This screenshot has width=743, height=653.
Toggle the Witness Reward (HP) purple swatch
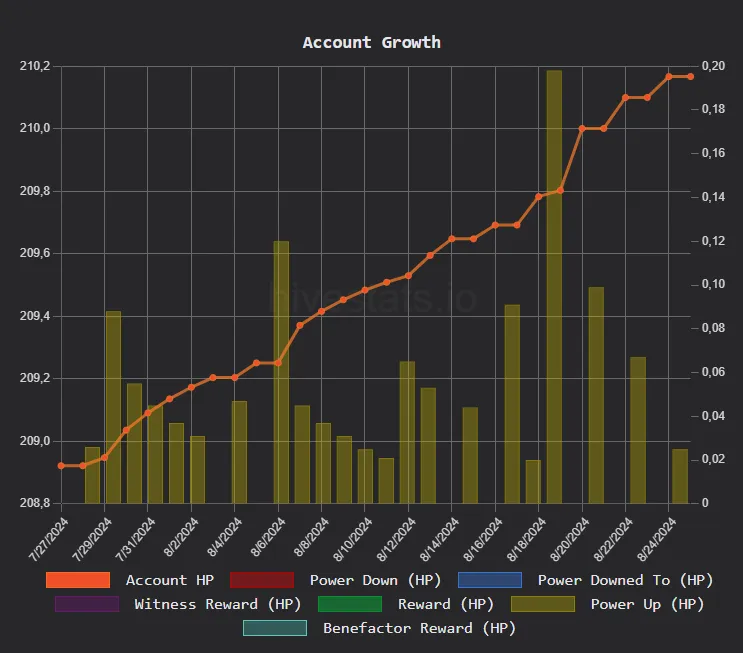[x=87, y=604]
